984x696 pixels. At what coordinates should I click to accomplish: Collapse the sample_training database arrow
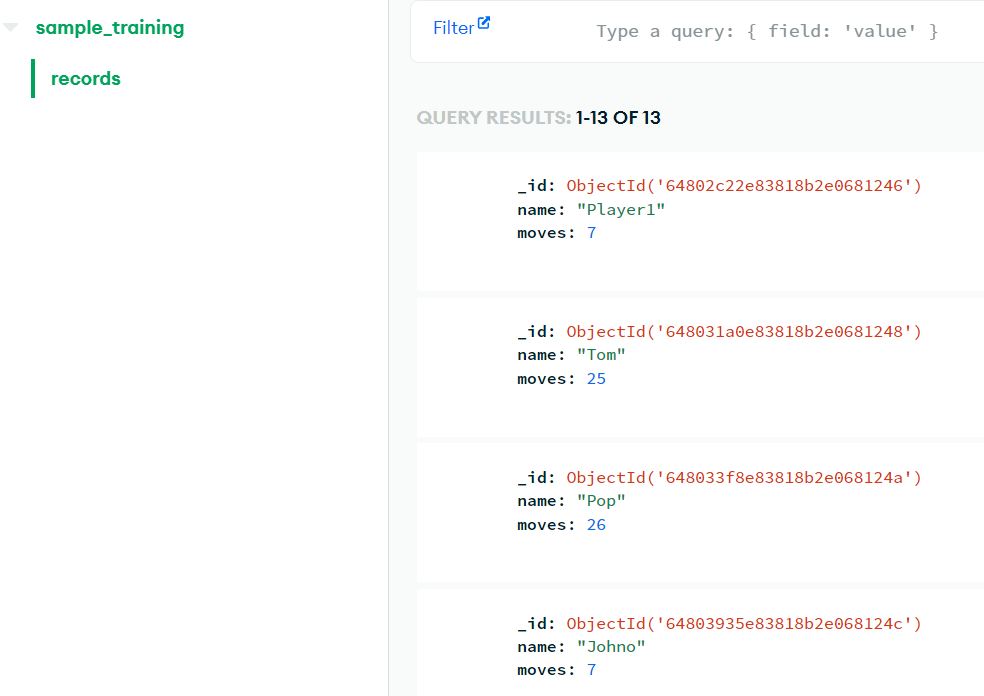10,28
